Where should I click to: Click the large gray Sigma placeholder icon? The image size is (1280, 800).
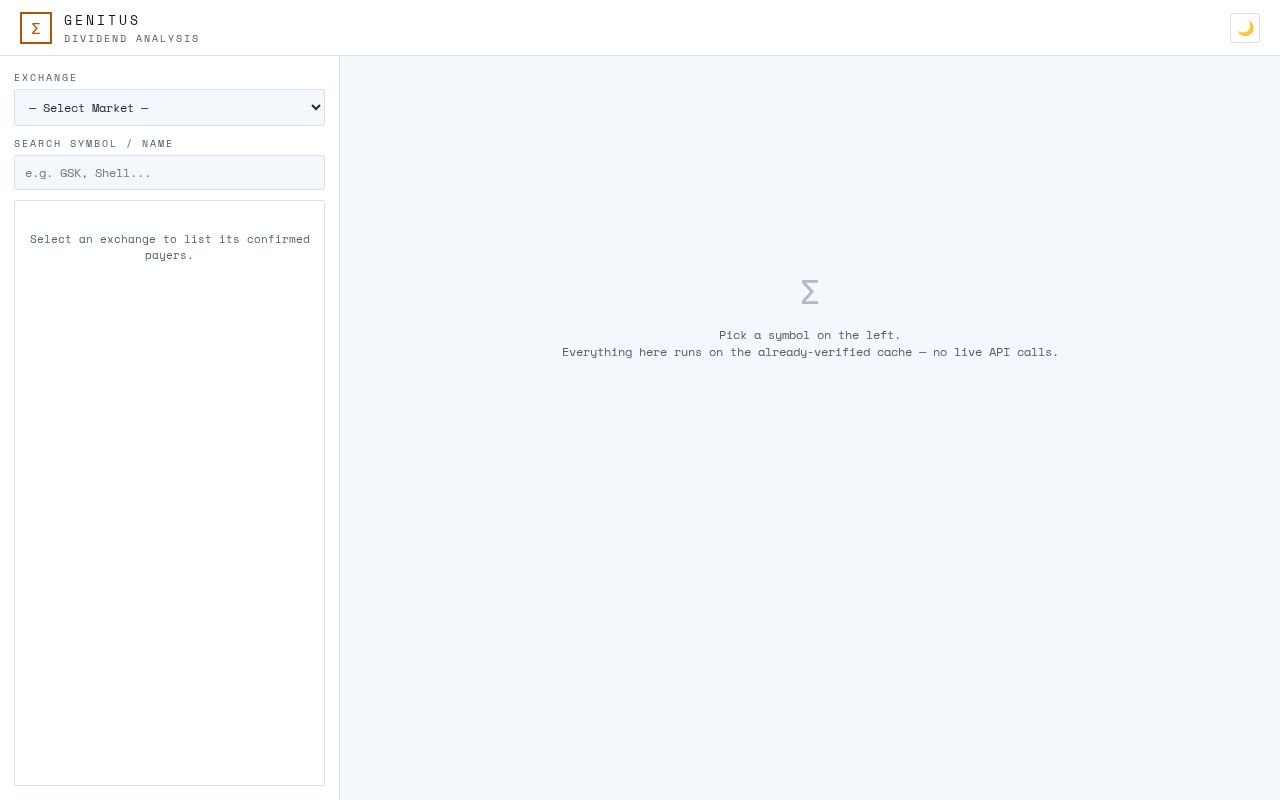810,292
